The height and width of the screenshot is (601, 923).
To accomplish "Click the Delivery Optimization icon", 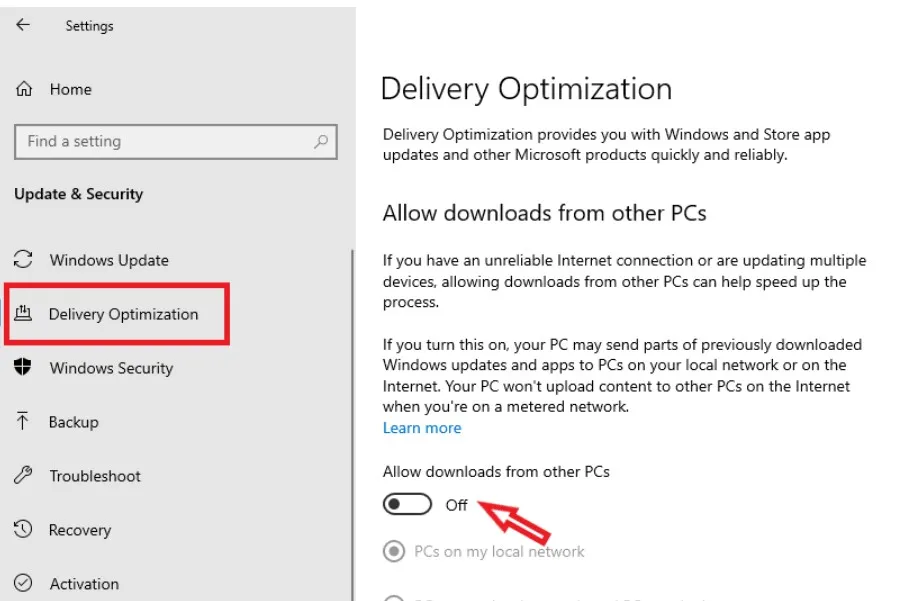I will coord(24,314).
